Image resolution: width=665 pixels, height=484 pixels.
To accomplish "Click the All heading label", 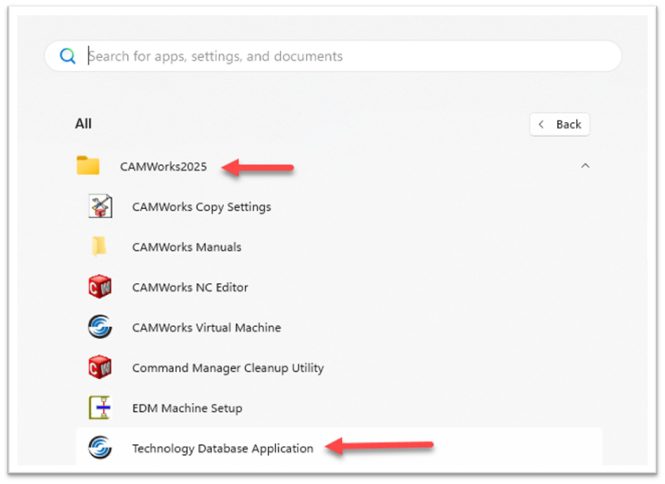I will (83, 124).
